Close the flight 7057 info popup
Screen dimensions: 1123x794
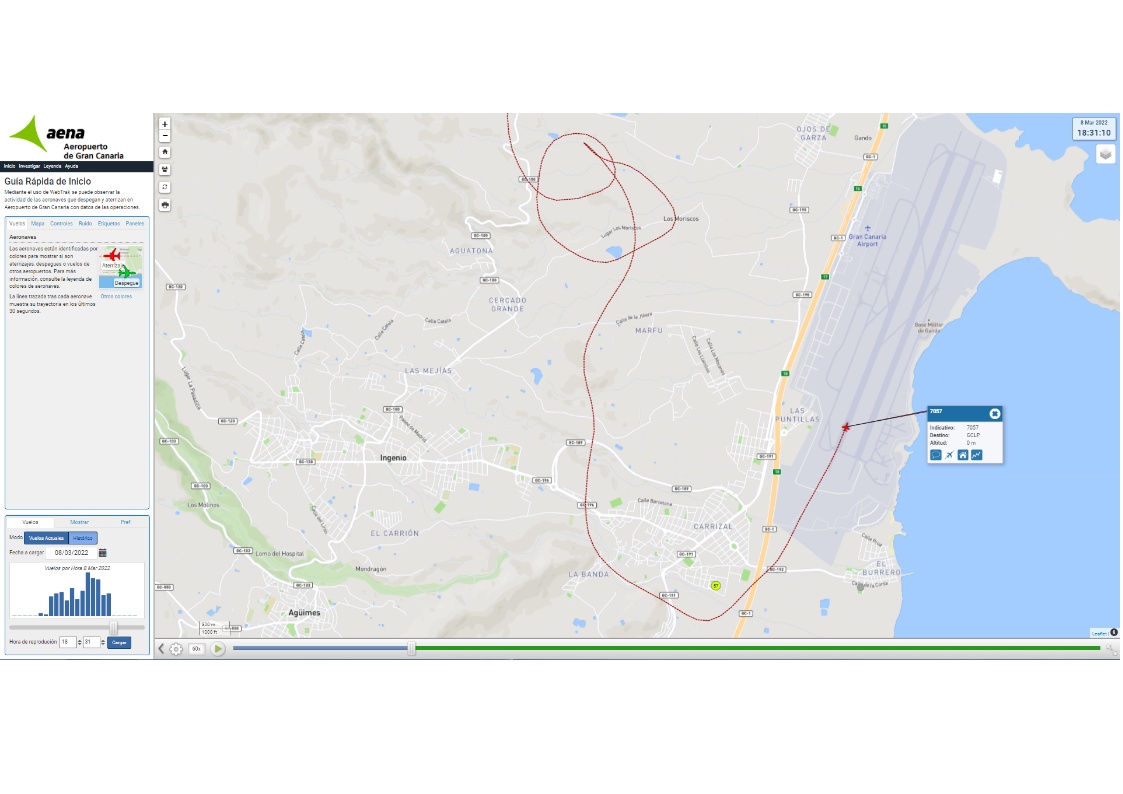[994, 413]
